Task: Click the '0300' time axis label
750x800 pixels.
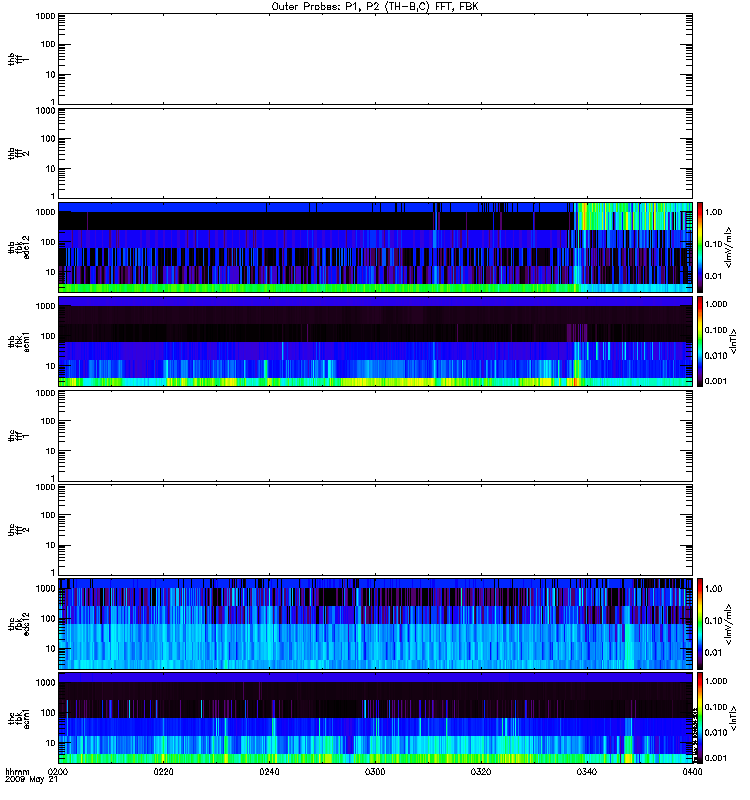Action: coord(375,772)
